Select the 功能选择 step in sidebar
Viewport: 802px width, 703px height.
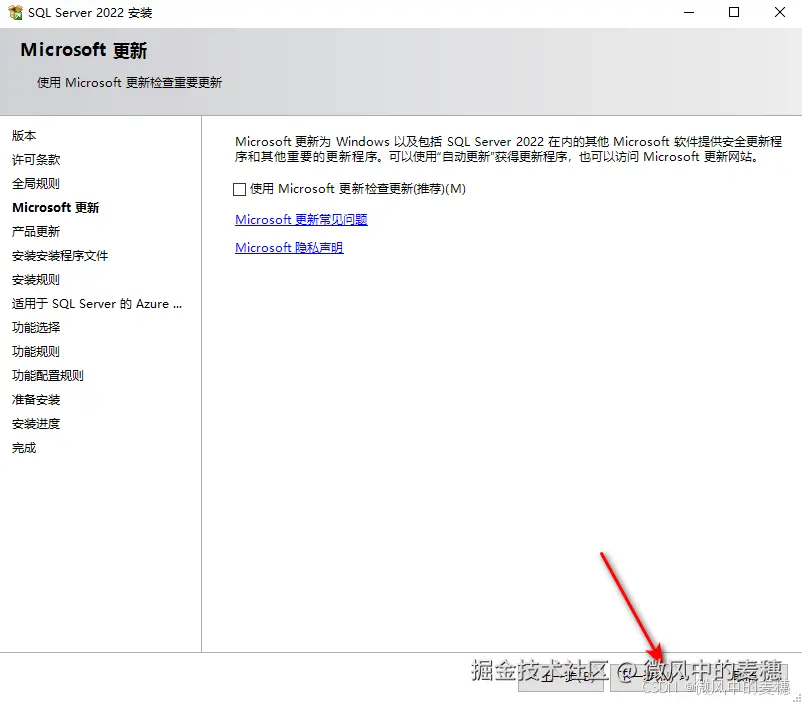click(36, 327)
